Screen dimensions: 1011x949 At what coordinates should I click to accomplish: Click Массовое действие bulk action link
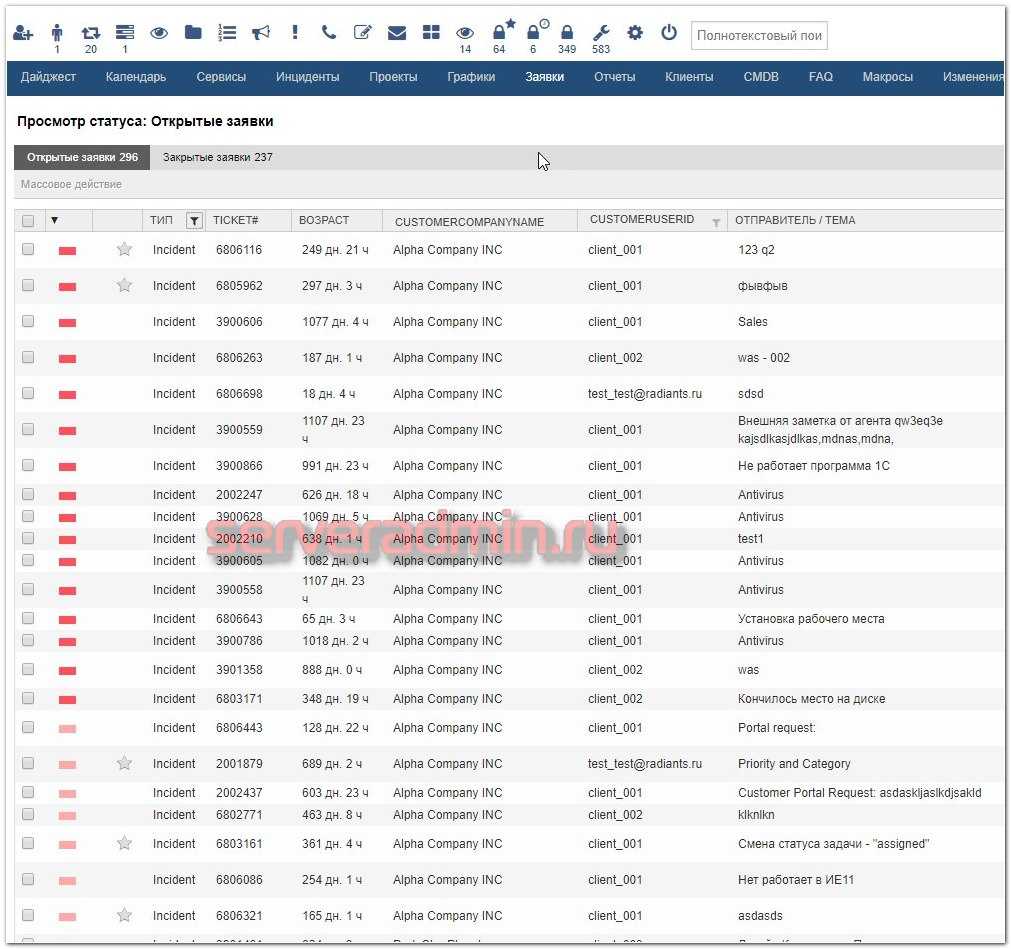click(x=71, y=184)
